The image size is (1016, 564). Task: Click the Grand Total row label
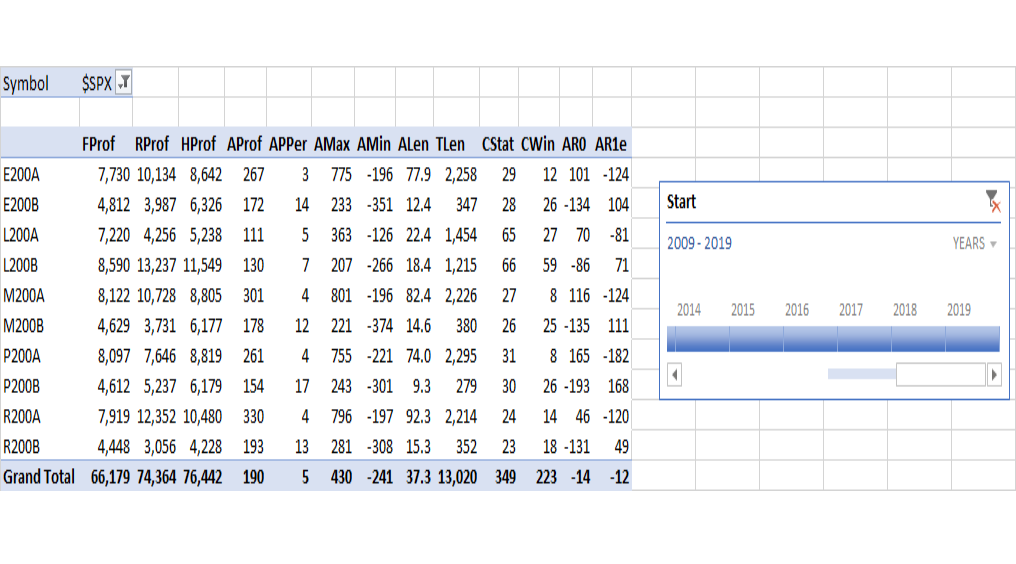[x=39, y=477]
